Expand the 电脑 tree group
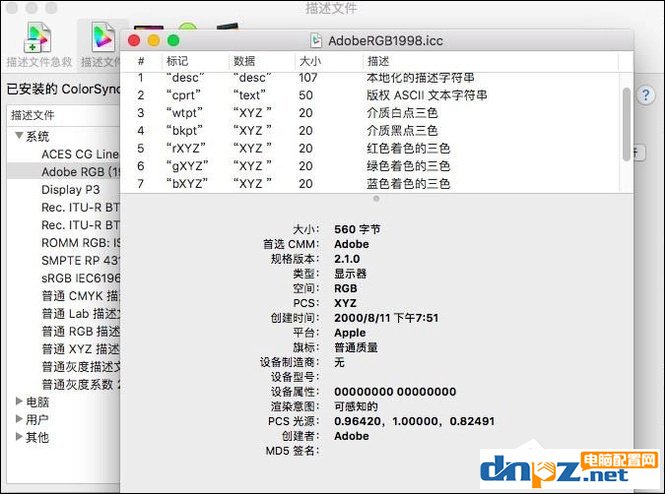 [19, 401]
